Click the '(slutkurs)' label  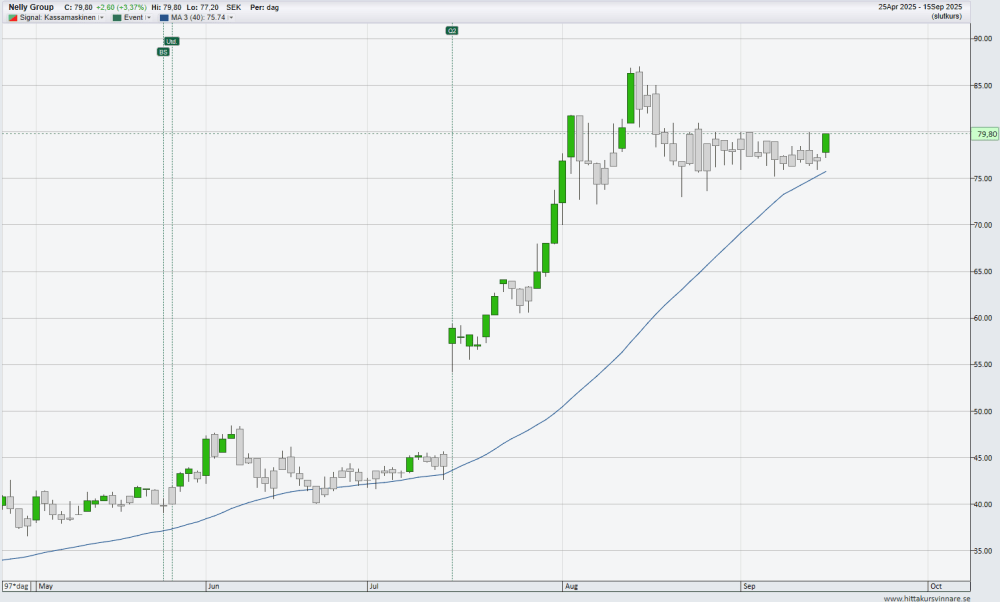click(x=946, y=16)
